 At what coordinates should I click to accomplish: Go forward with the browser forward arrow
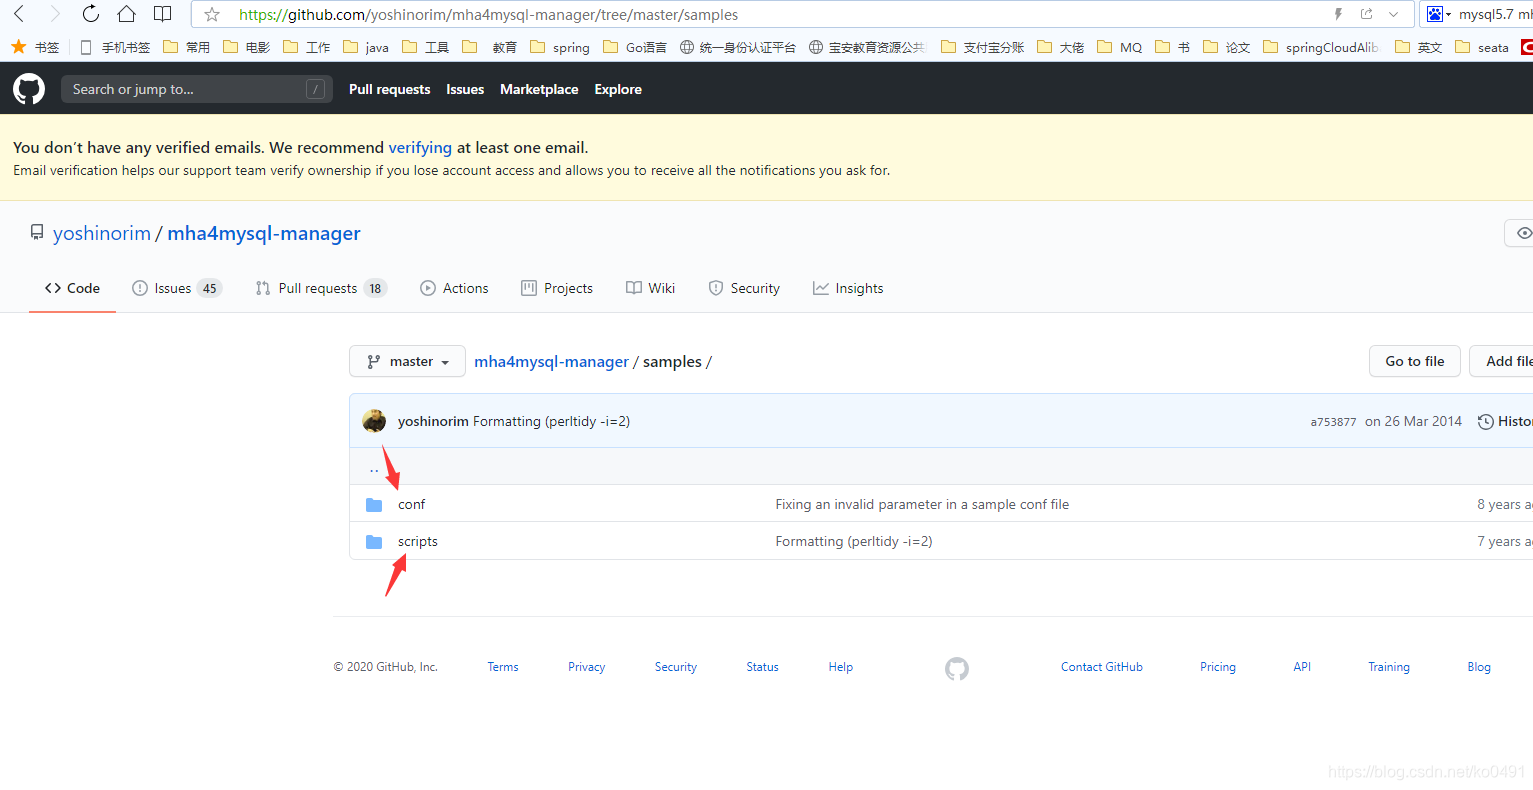click(55, 14)
